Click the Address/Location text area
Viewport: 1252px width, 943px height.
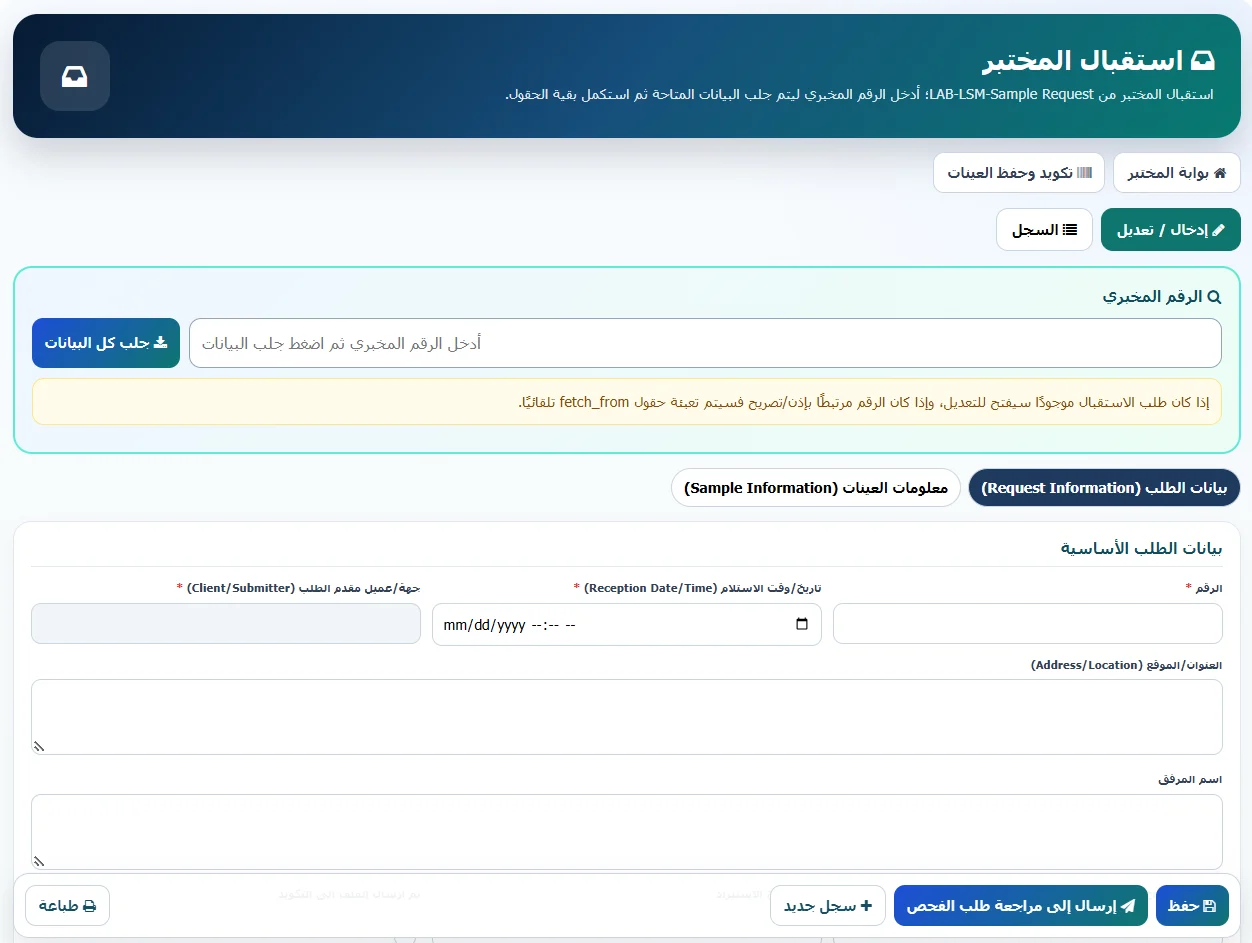point(627,717)
